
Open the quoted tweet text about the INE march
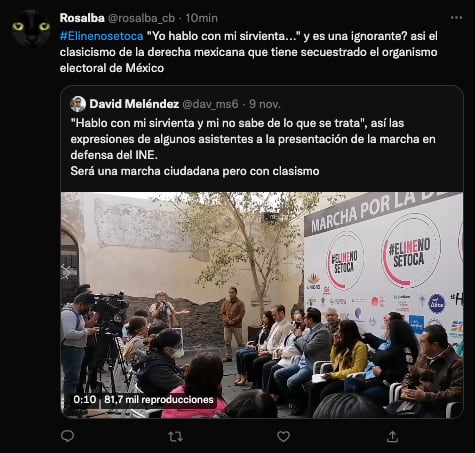pyautogui.click(x=253, y=147)
